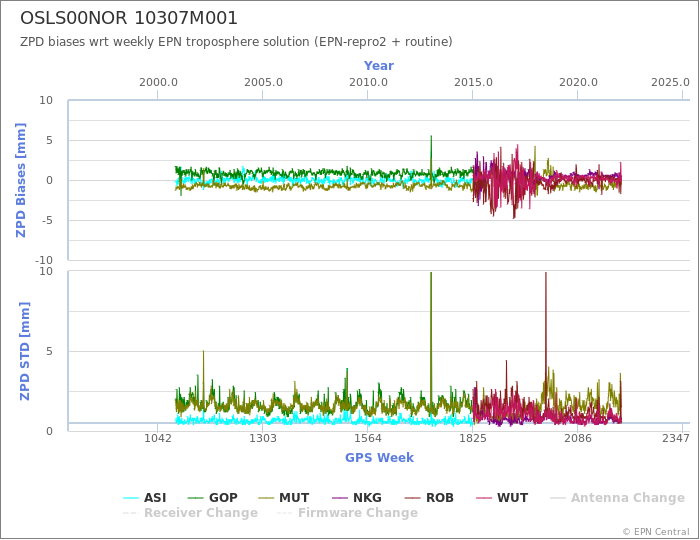This screenshot has height=540, width=700.
Task: Toggle the GOP series legend entry
Action: tap(213, 498)
